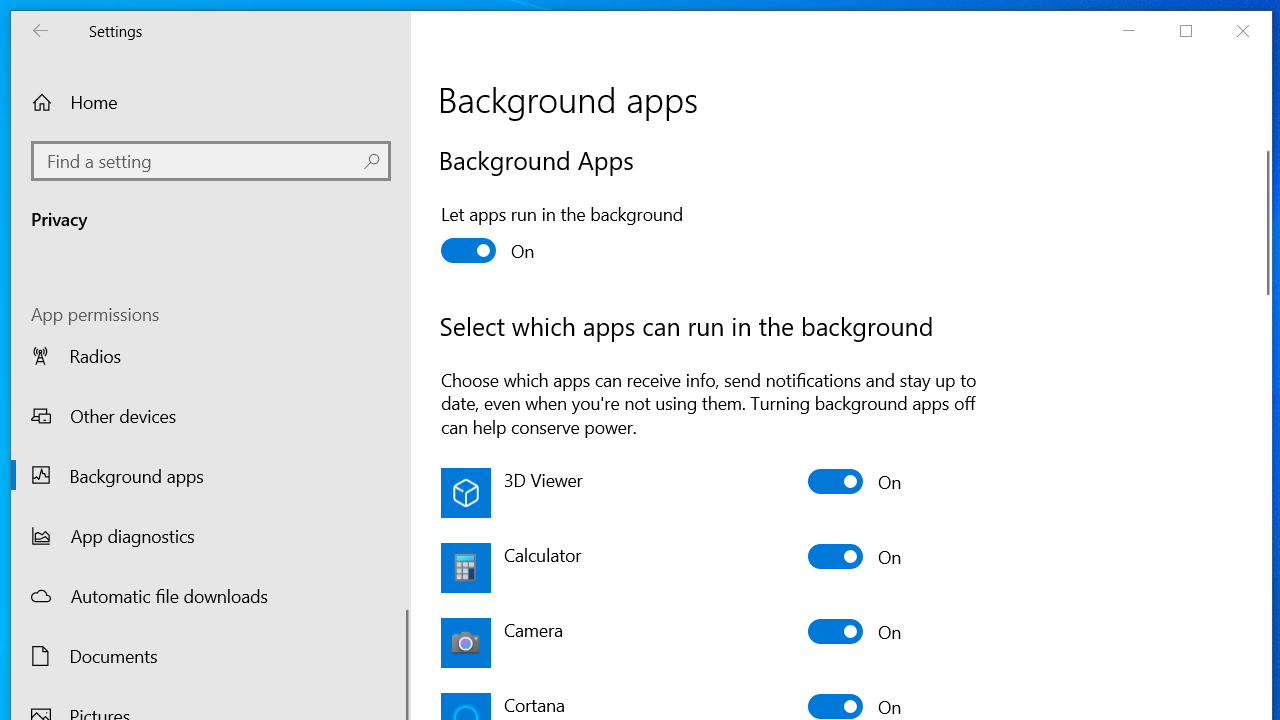Disable Cortana background toggle
This screenshot has height=720, width=1280.
[x=835, y=706]
